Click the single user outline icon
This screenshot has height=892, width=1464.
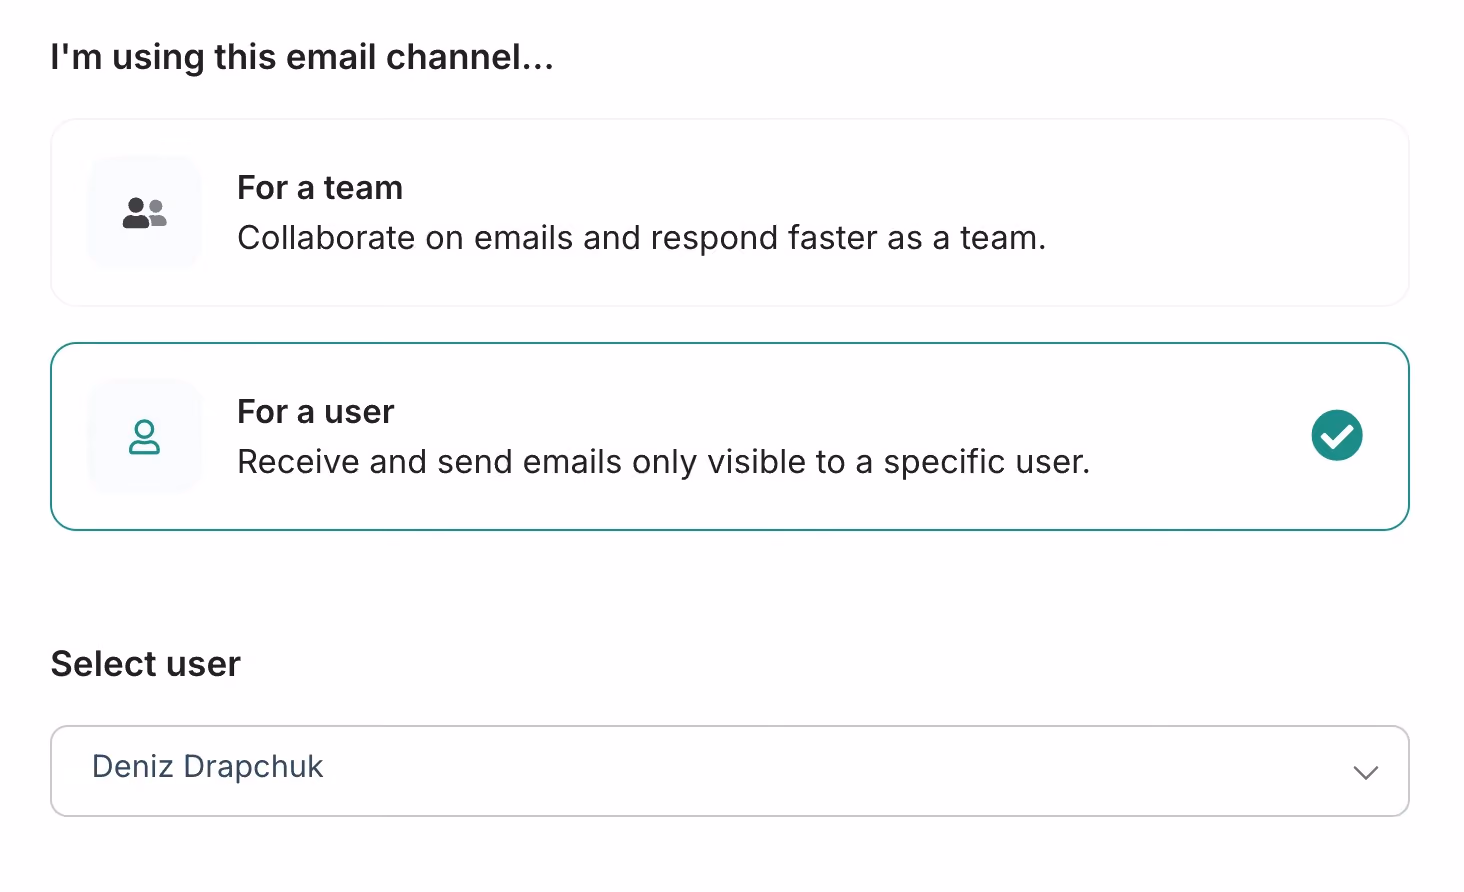tap(145, 437)
